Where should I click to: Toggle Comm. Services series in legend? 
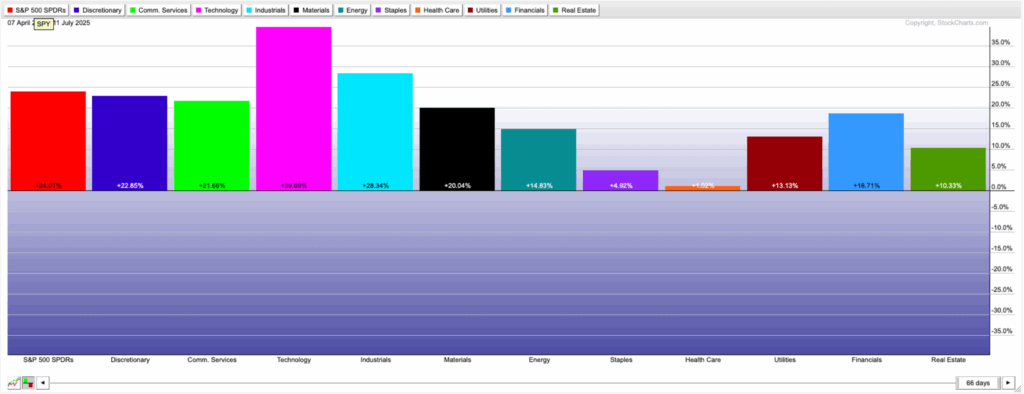click(158, 10)
